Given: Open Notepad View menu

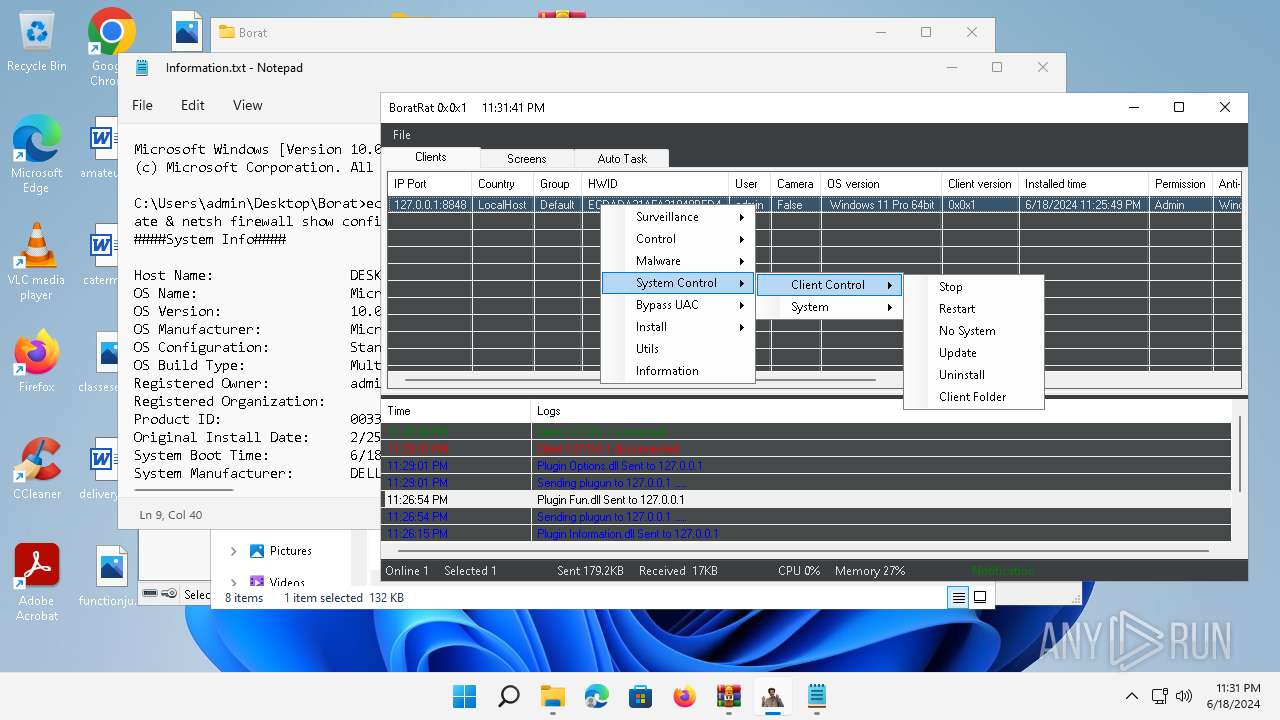Looking at the screenshot, I should tap(248, 105).
